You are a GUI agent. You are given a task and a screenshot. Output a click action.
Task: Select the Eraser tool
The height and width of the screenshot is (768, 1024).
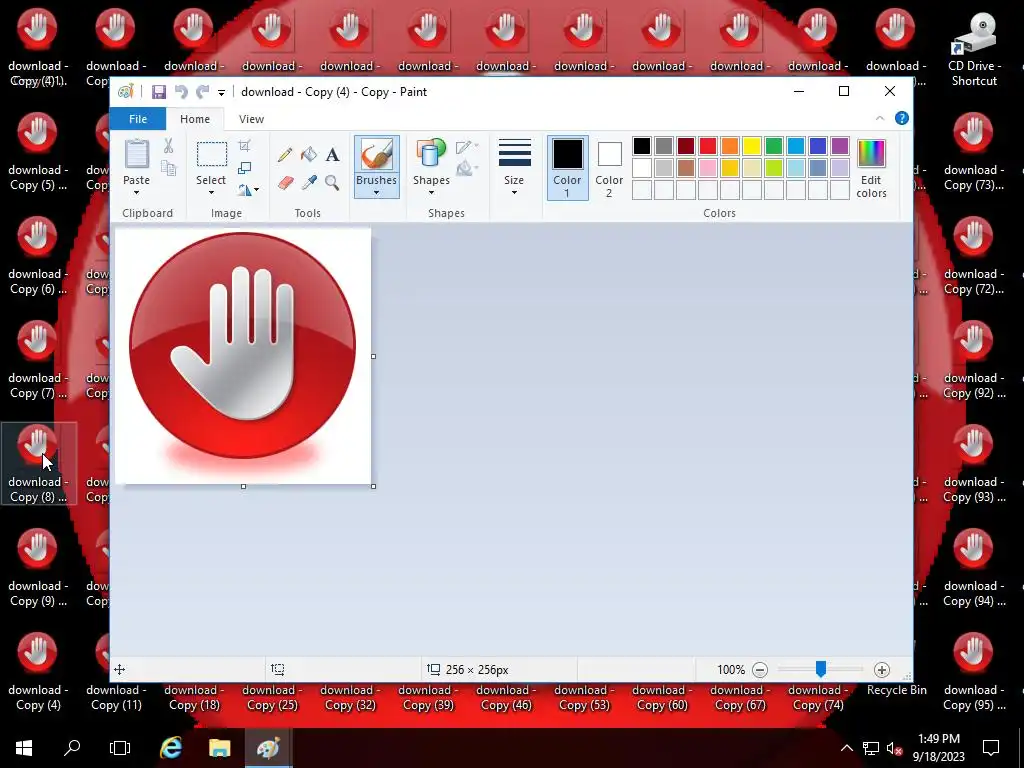(285, 182)
